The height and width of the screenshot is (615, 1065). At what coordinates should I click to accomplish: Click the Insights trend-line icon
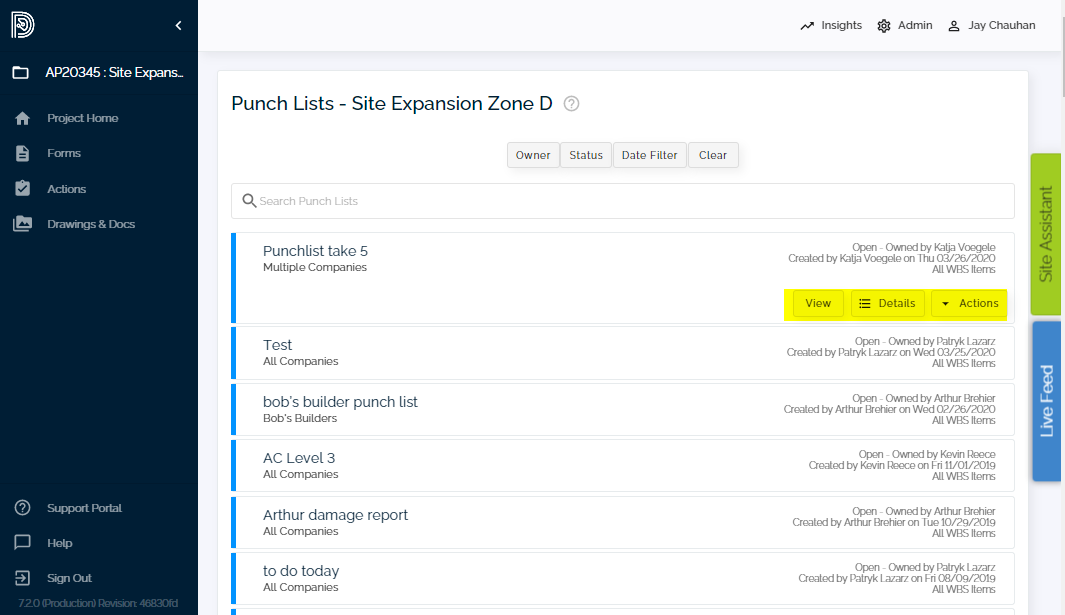[x=807, y=25]
